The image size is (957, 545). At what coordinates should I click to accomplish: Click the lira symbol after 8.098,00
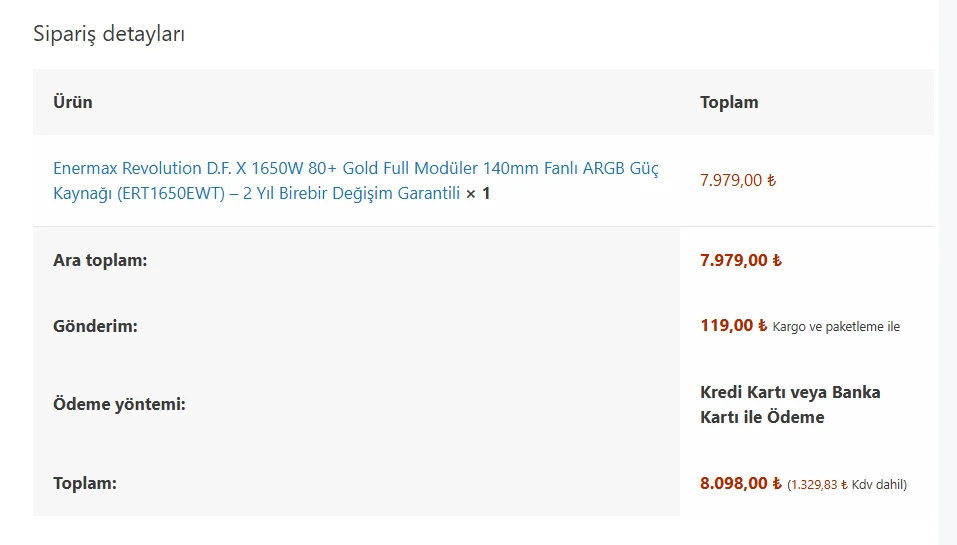pos(777,483)
